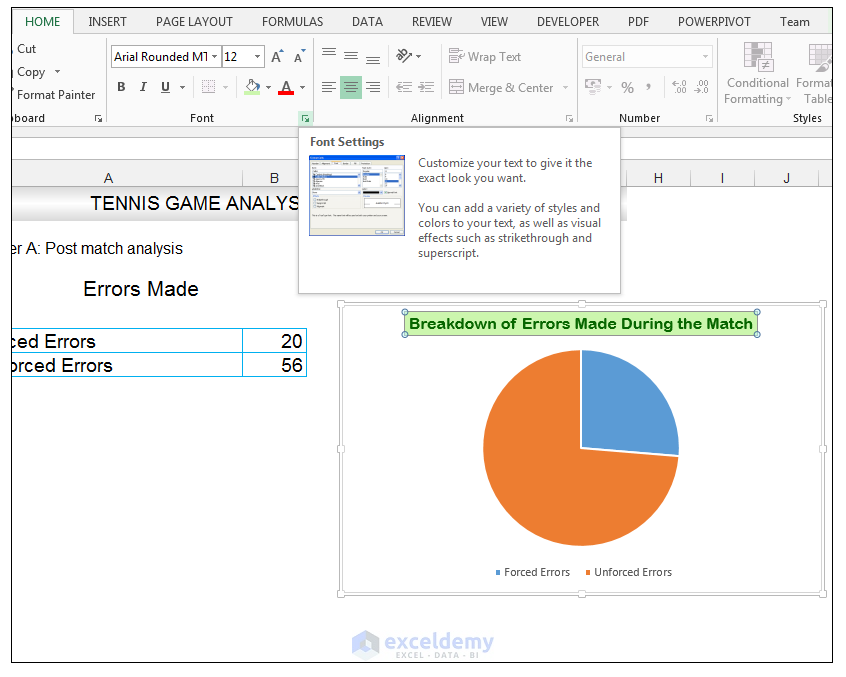
Task: Click Unforced Errors legend entry
Action: click(629, 572)
